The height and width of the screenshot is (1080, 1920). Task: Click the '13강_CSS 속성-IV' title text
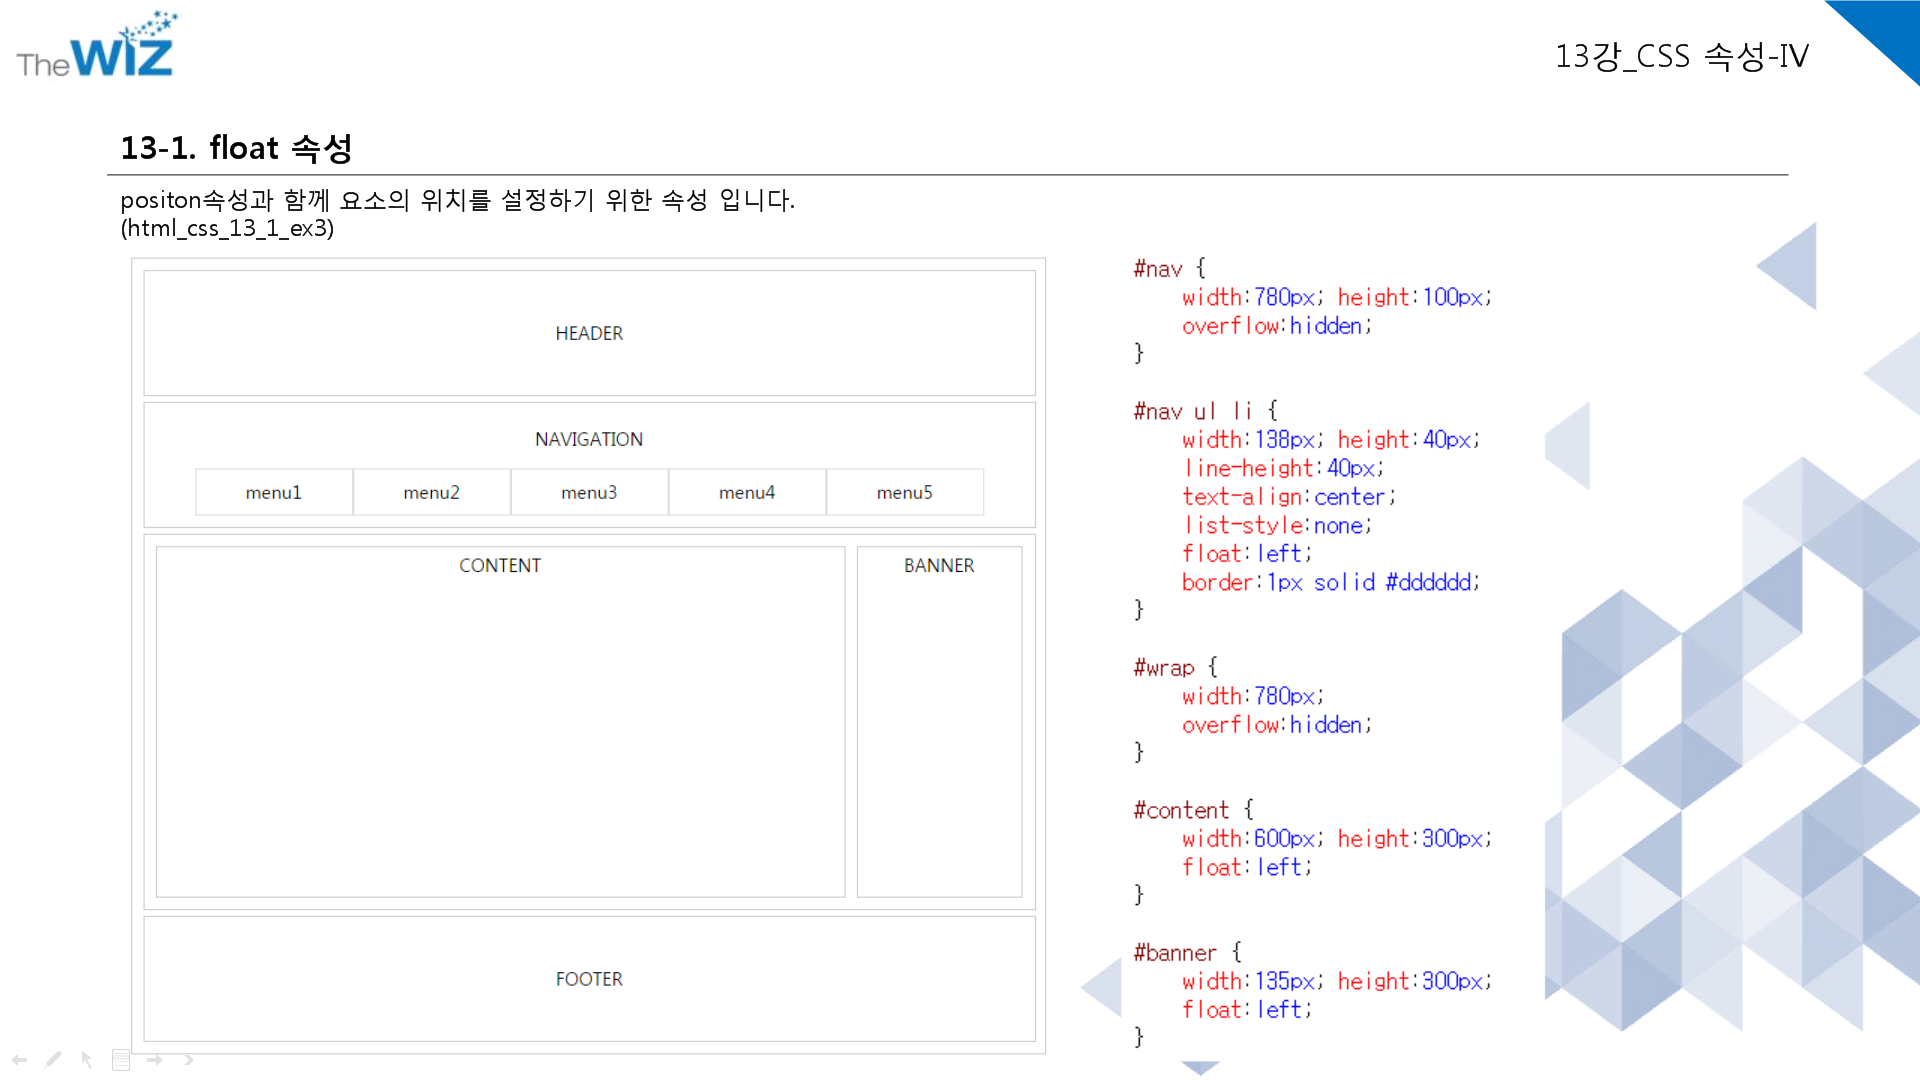point(1681,56)
